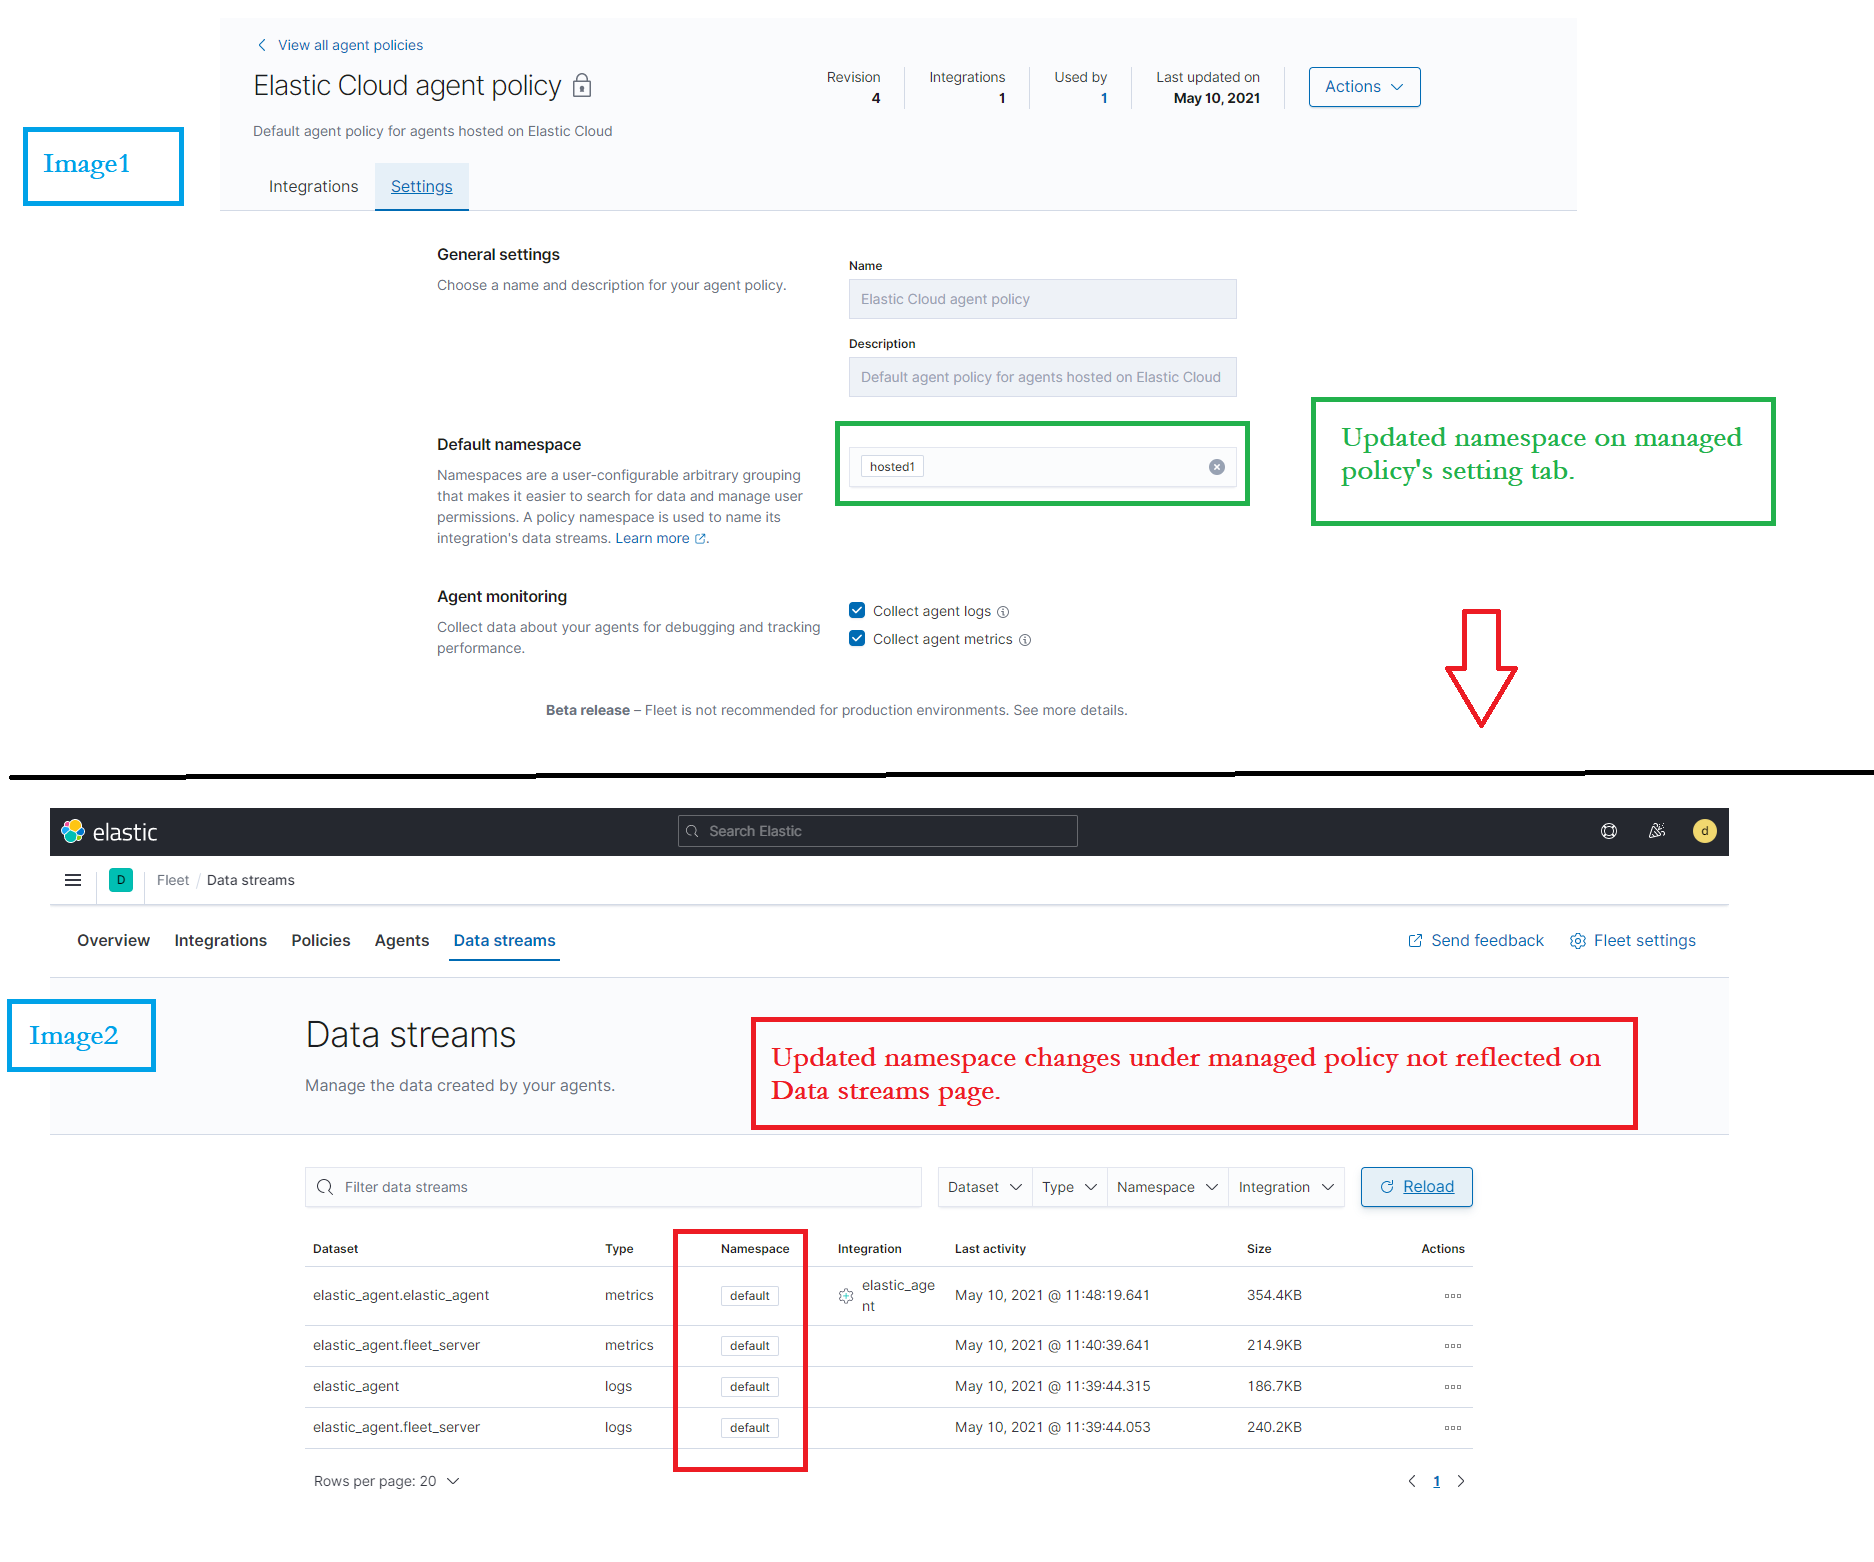Click the Learn more link about namespaces
The image size is (1874, 1562).
tap(653, 538)
